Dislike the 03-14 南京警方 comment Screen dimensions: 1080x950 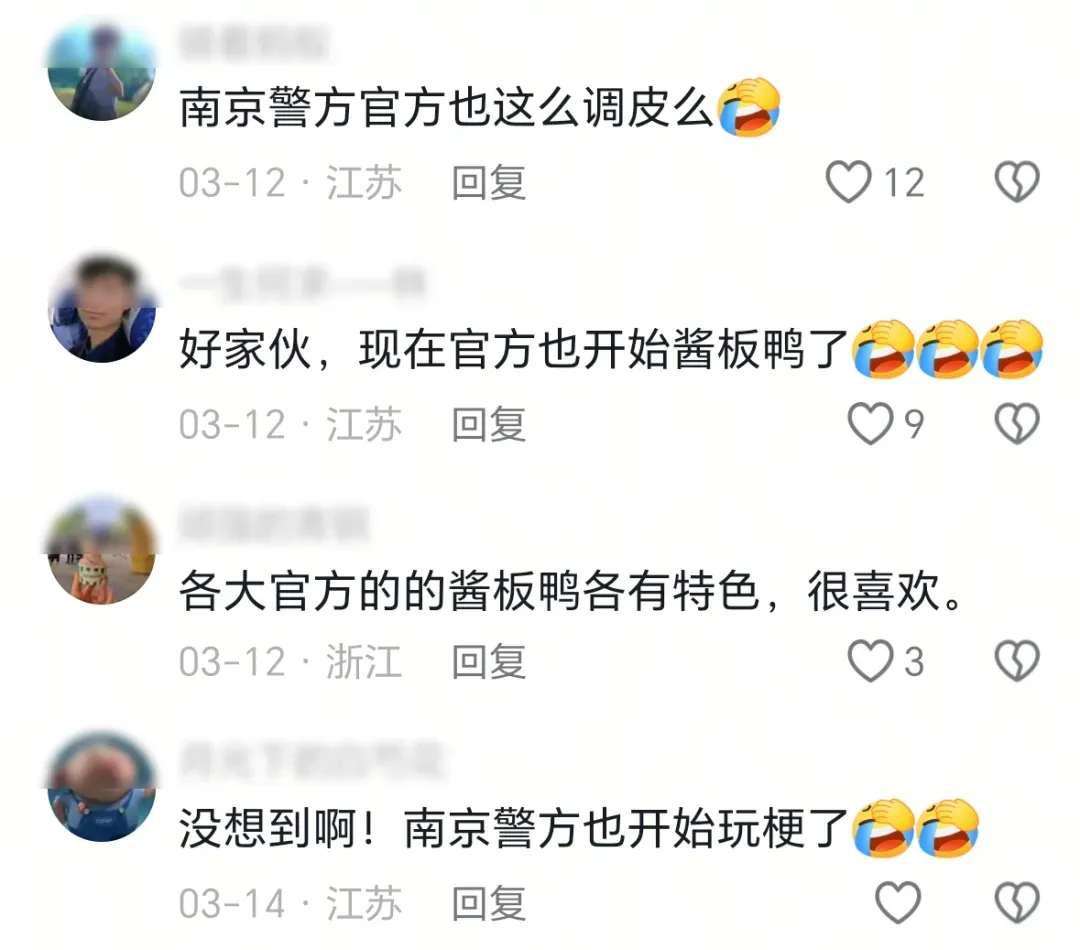point(1017,902)
